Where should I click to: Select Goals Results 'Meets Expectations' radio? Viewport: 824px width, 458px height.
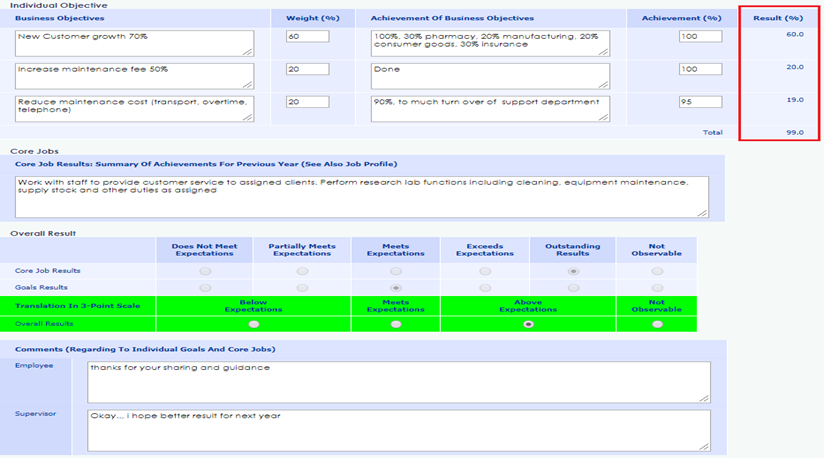point(396,288)
